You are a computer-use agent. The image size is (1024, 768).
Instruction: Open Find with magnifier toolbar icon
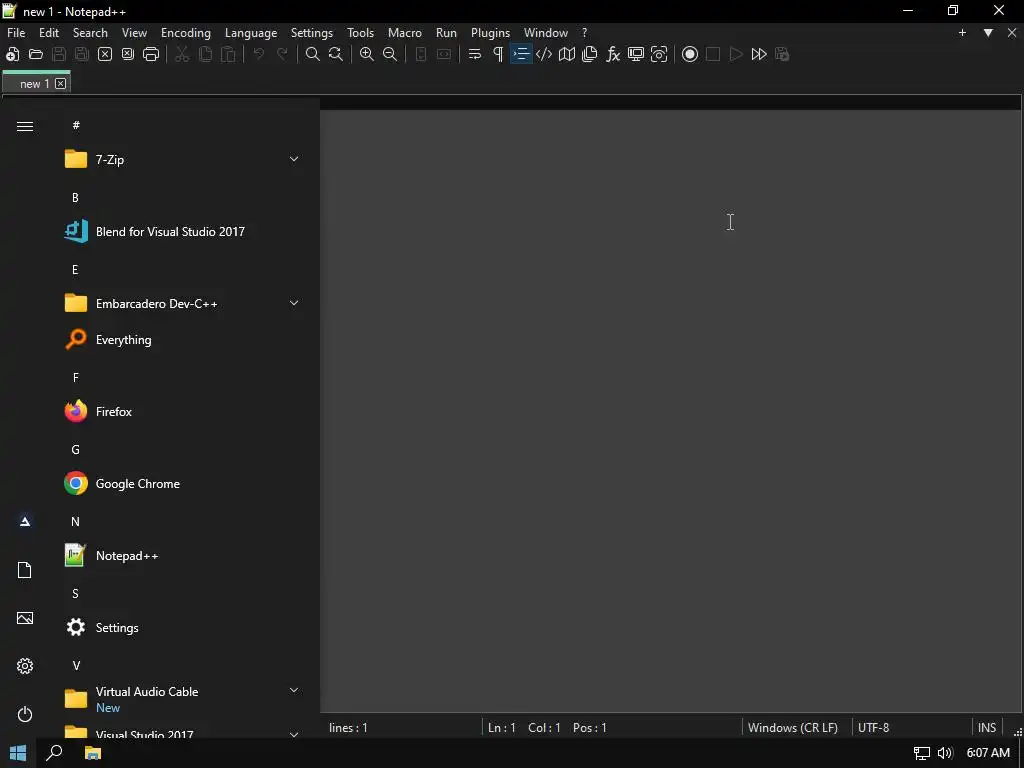[313, 54]
